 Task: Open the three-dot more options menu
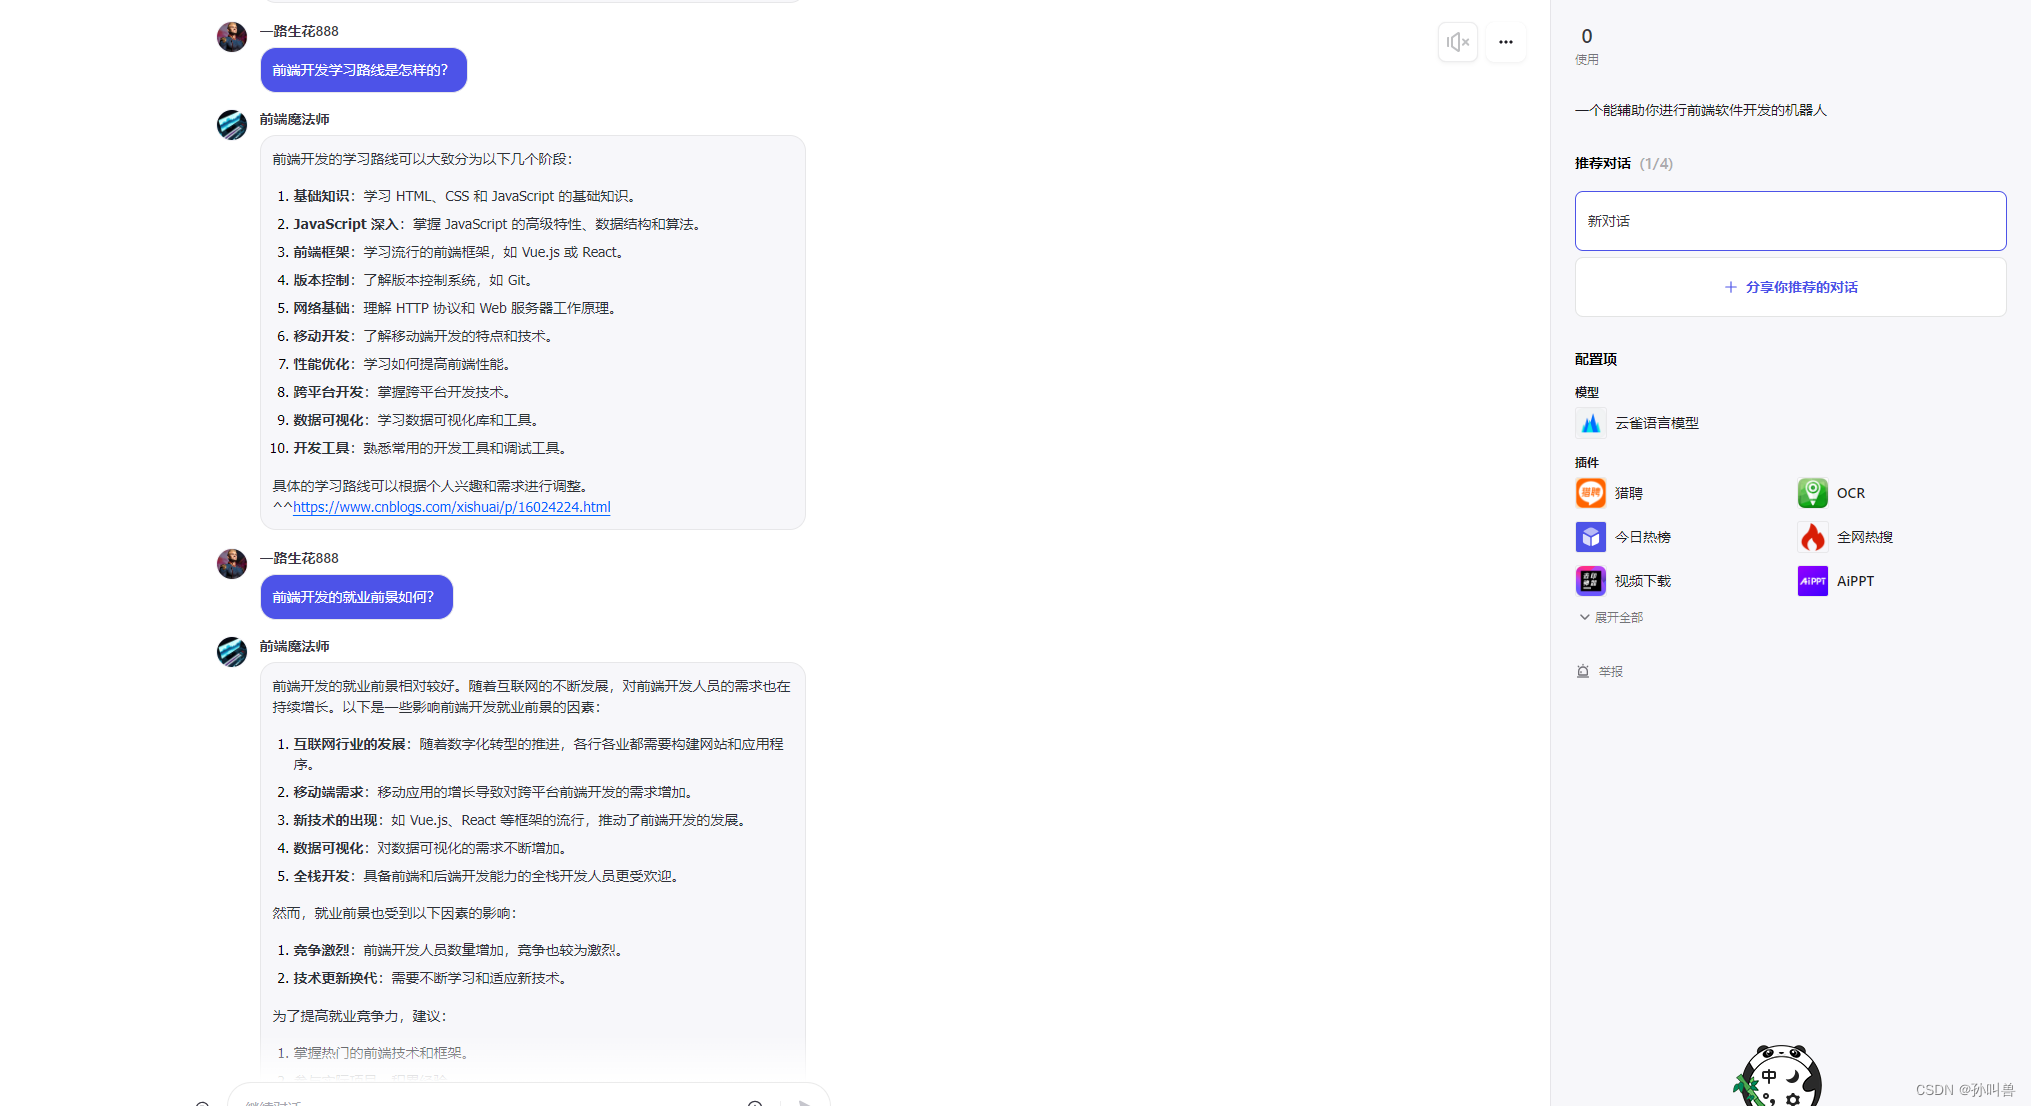point(1505,42)
